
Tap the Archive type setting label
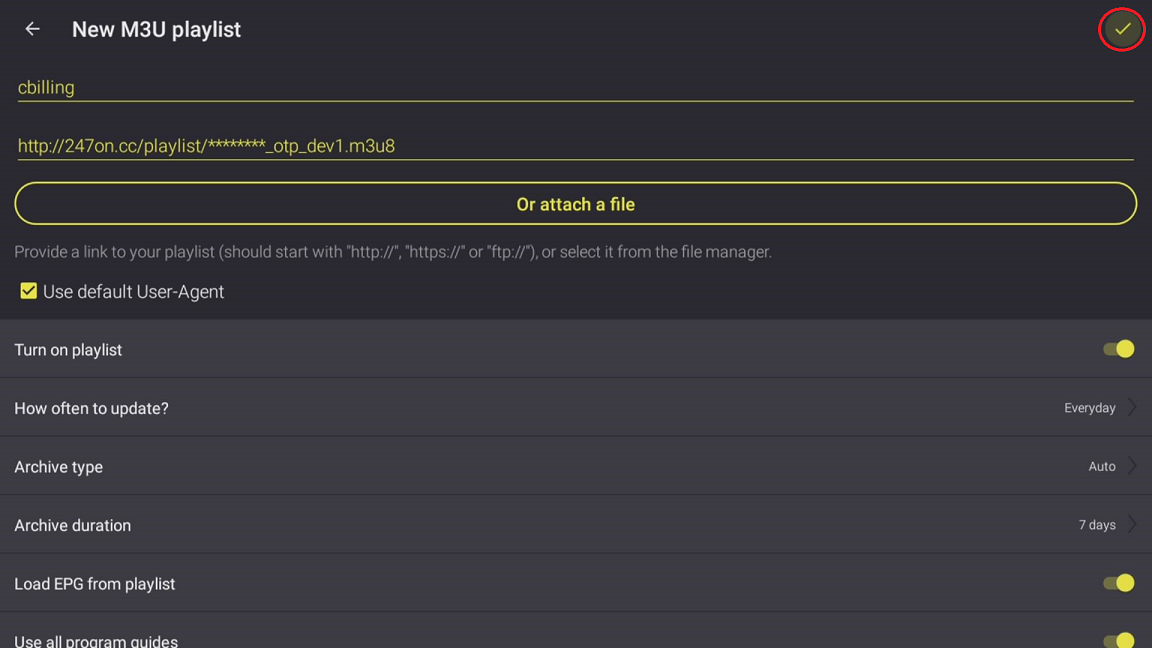point(58,467)
